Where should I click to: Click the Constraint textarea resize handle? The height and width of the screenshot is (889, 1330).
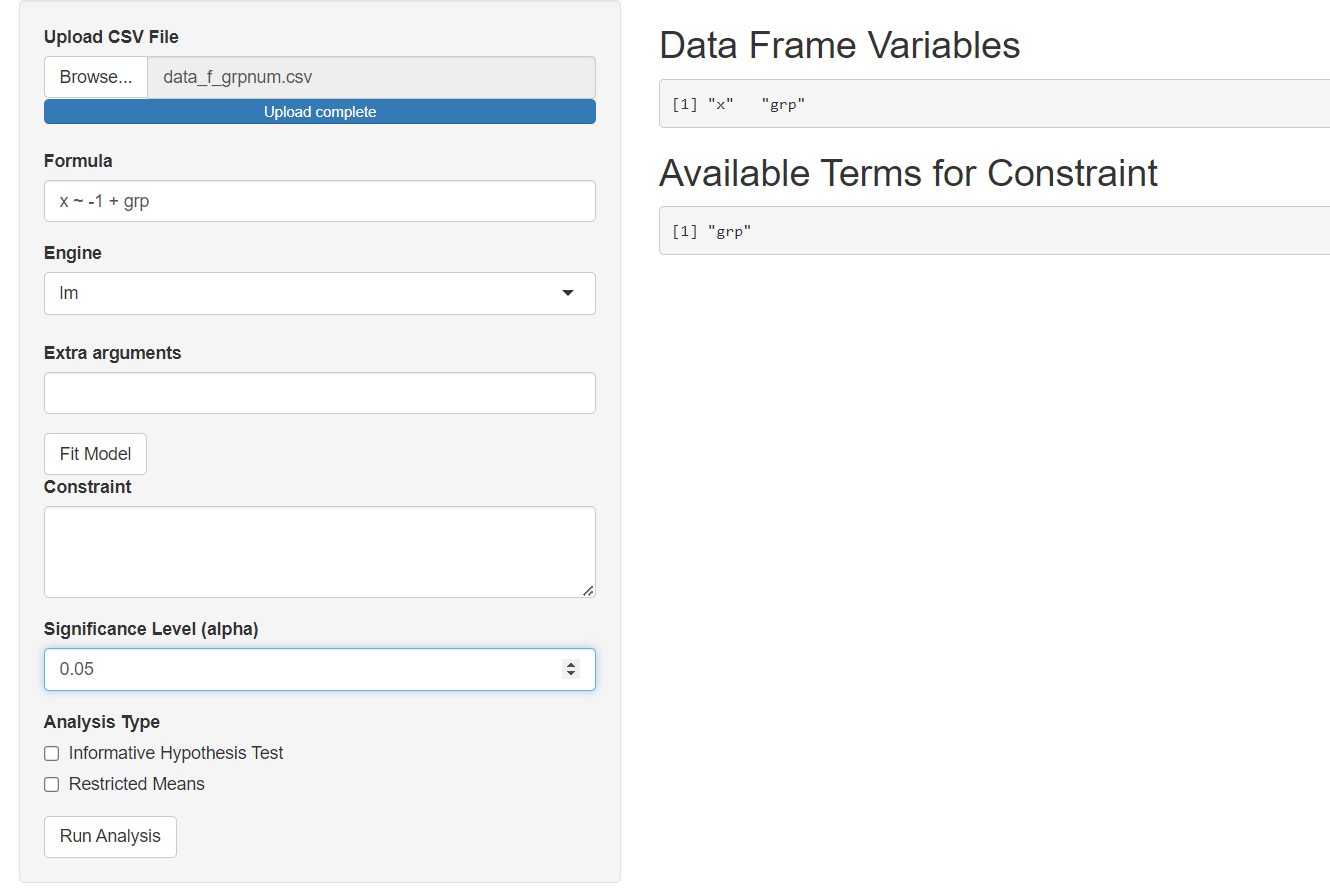point(588,590)
